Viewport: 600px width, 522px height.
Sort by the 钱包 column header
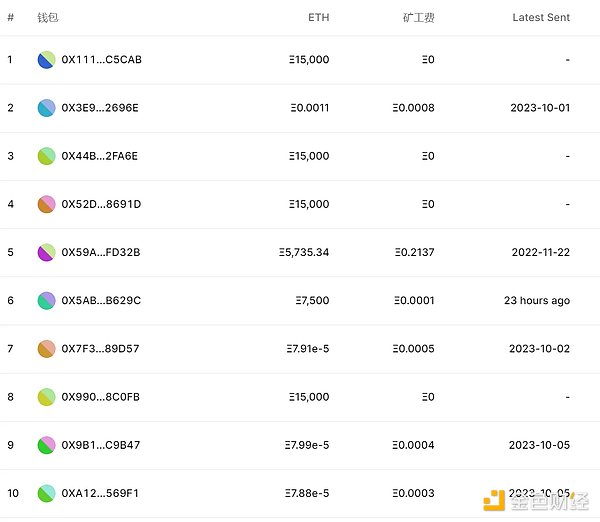tap(48, 18)
